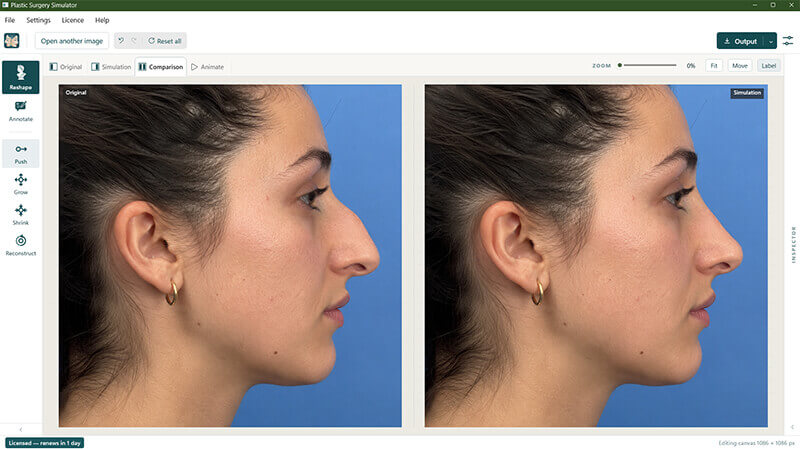This screenshot has width=800, height=449.
Task: Choose the Grow tool
Action: click(20, 184)
